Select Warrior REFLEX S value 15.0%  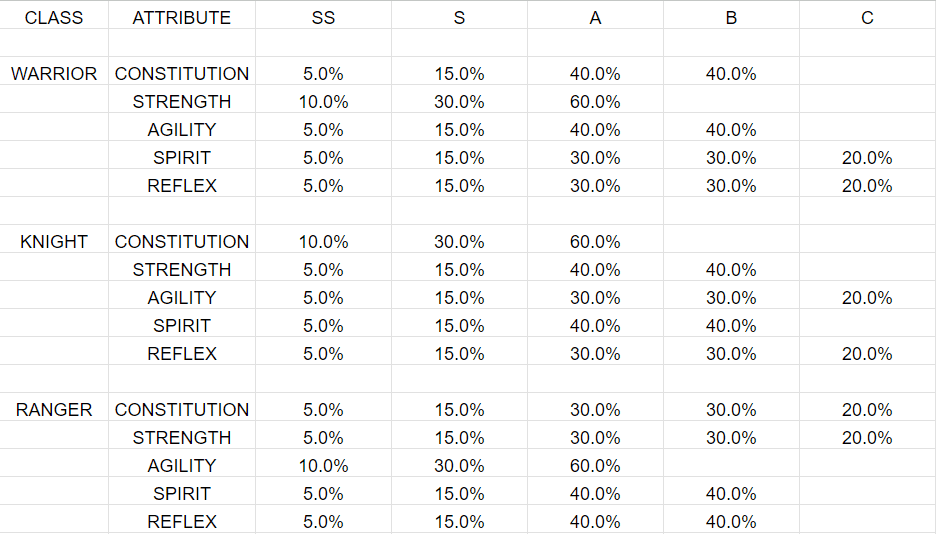459,186
